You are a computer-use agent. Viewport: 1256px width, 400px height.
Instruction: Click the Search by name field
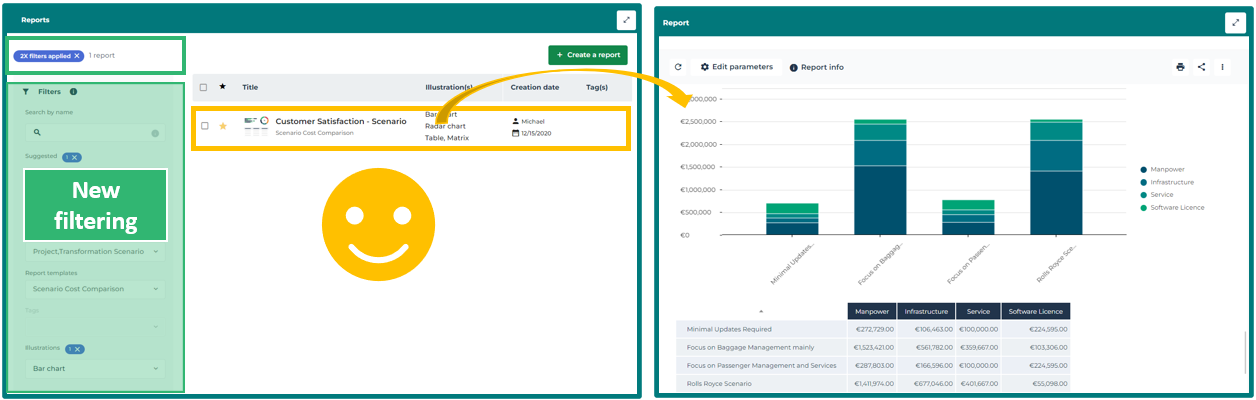point(92,132)
